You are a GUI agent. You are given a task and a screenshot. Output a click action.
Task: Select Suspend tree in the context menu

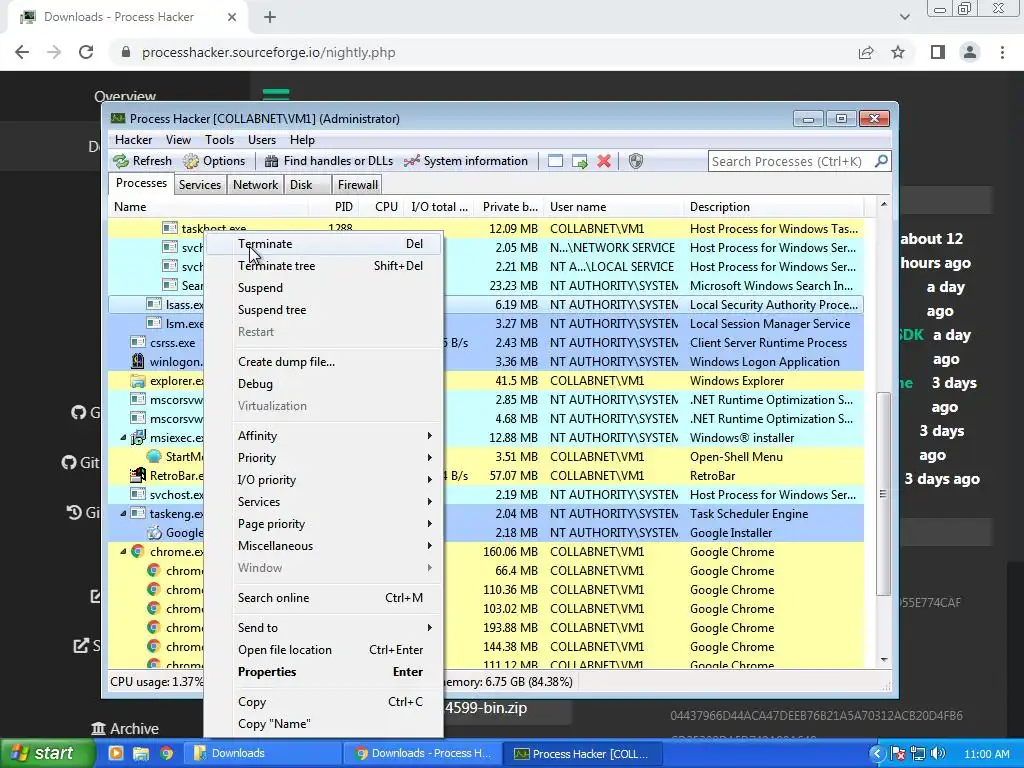tap(325, 310)
